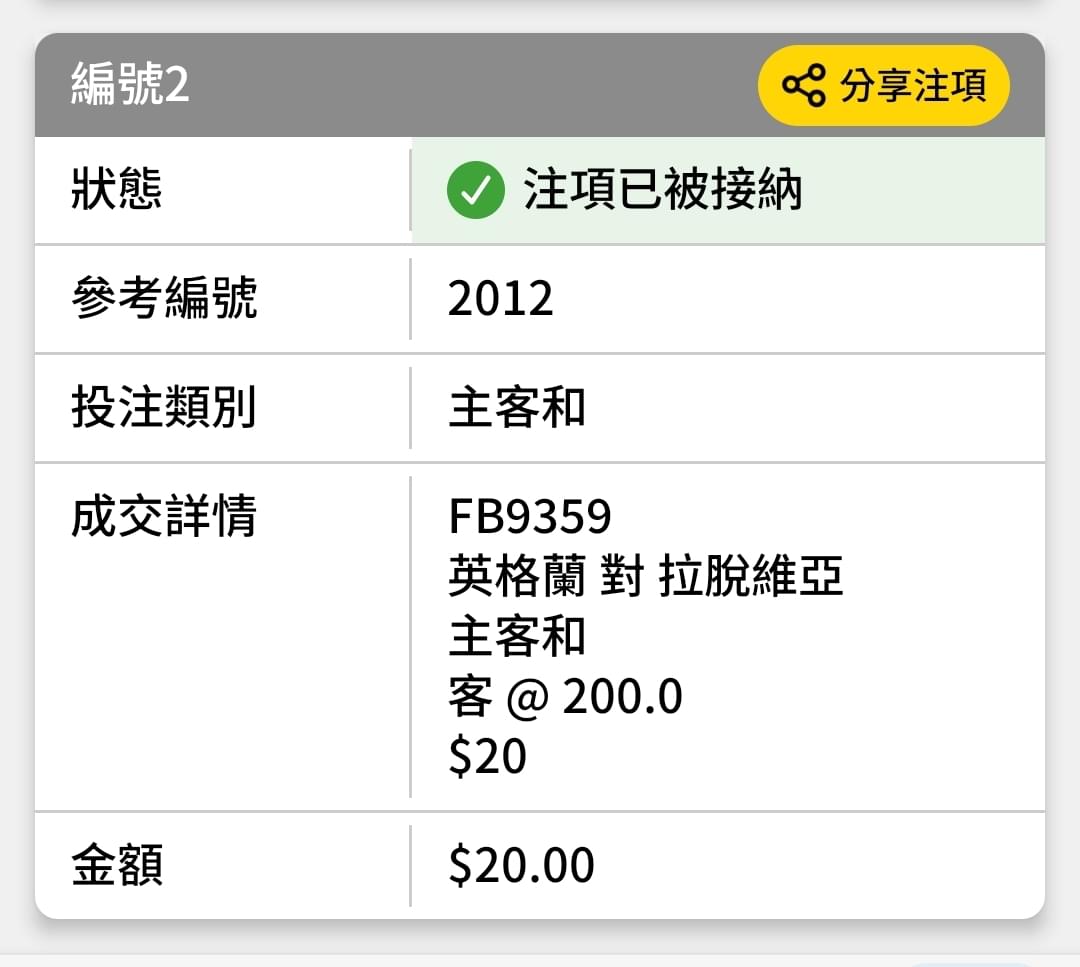Select reference number 2012

point(500,299)
